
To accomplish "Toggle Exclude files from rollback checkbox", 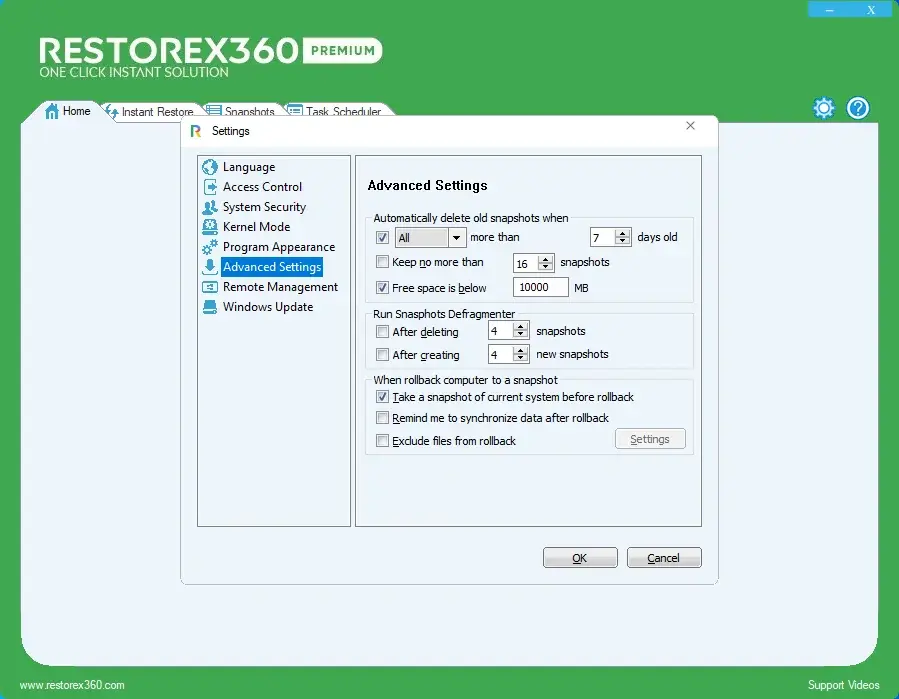I will click(382, 441).
